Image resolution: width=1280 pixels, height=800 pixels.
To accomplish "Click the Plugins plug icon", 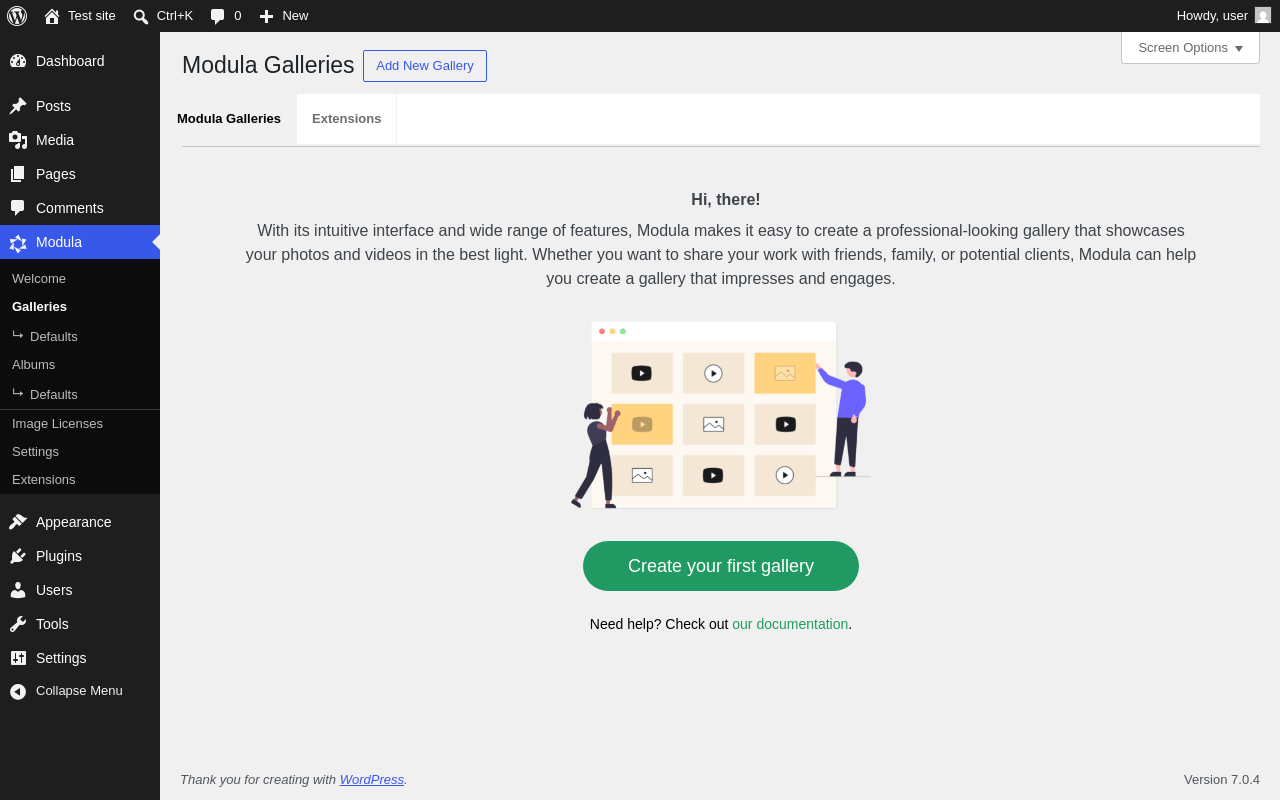I will (x=18, y=556).
